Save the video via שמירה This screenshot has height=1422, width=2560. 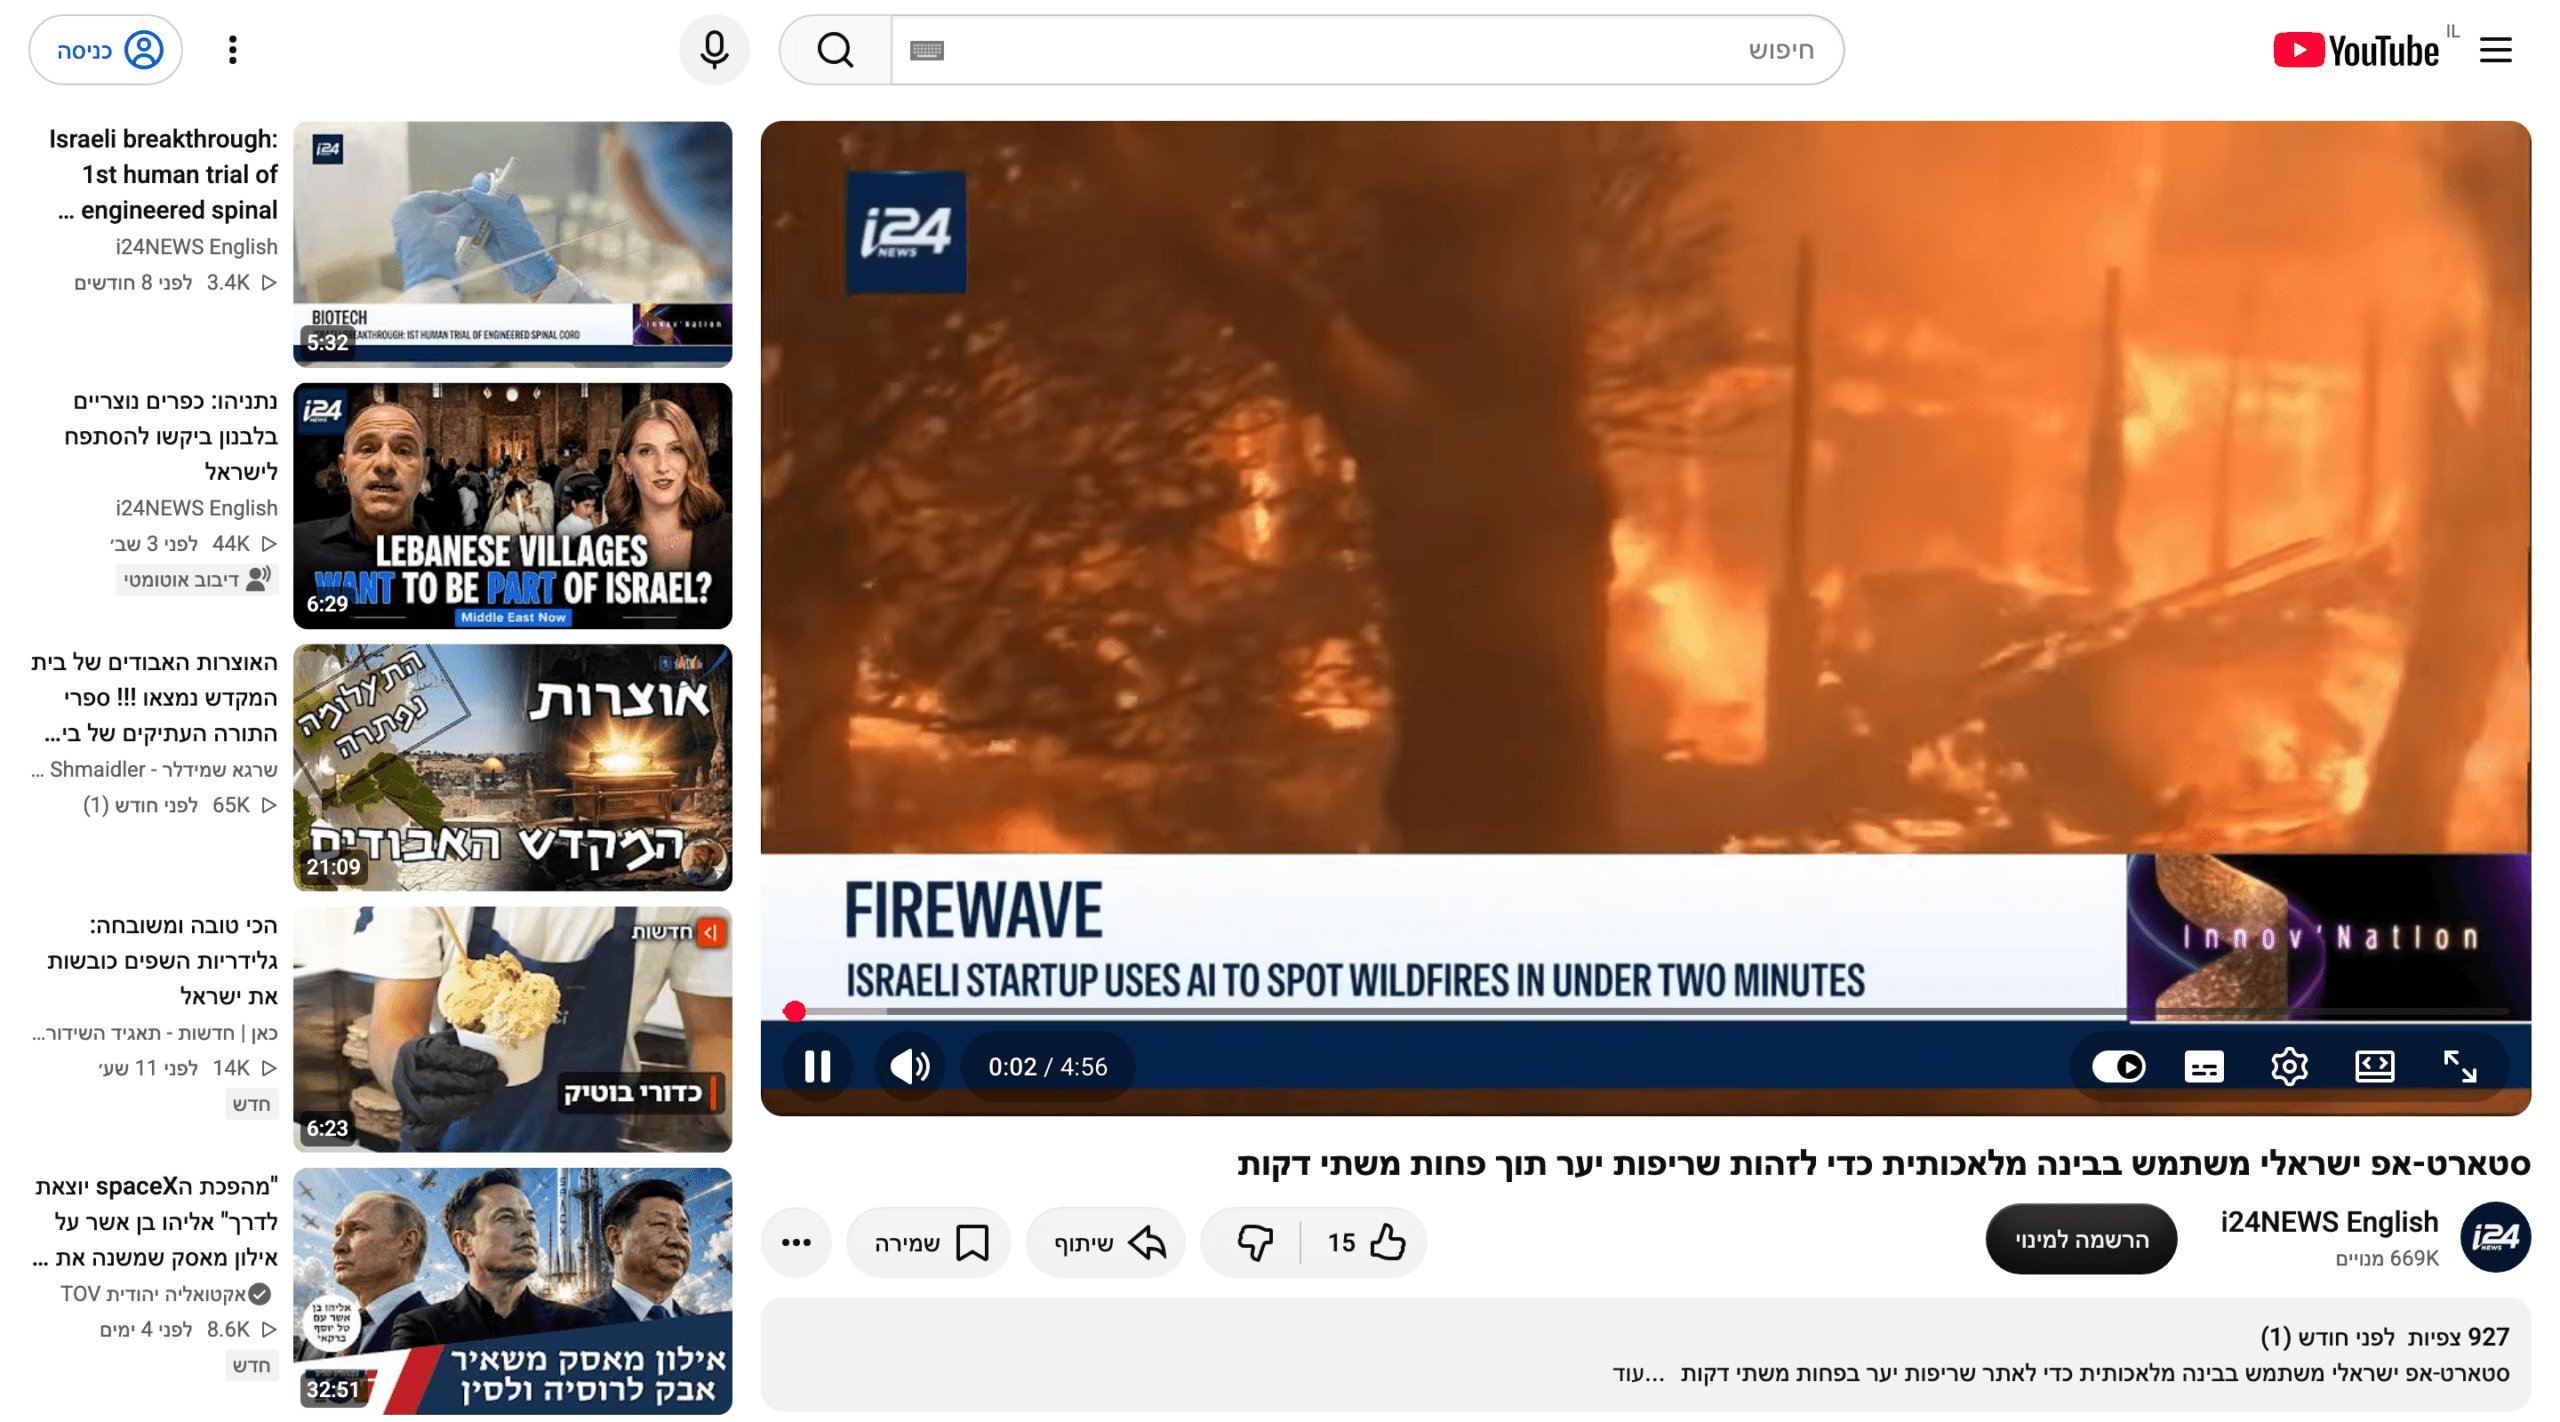pyautogui.click(x=930, y=1242)
